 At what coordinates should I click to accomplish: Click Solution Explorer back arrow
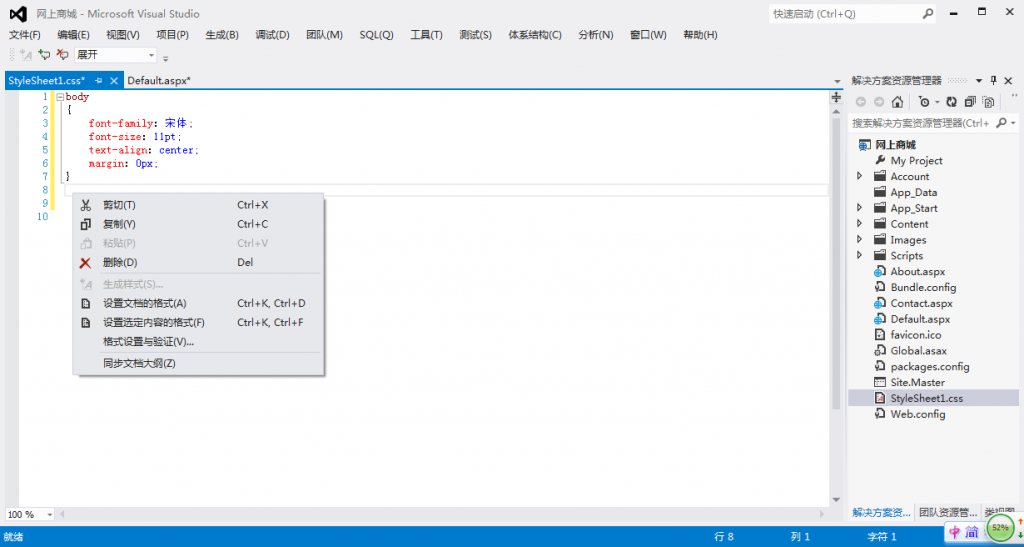861,102
